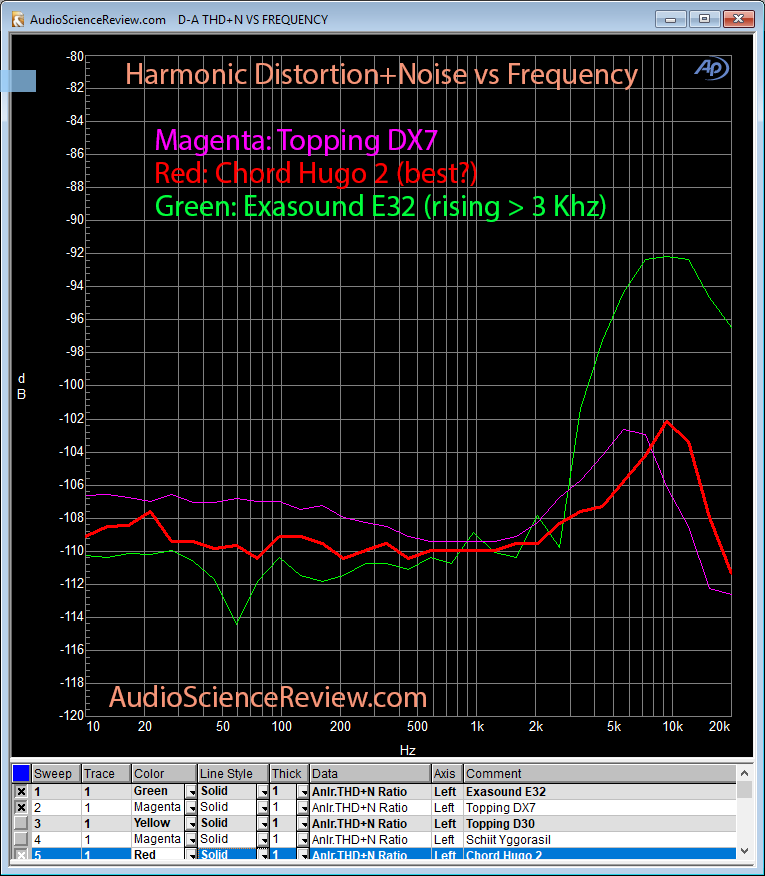Open thickness dropdown for Schiit Yggorasil row
This screenshot has height=876, width=765.
[303, 839]
